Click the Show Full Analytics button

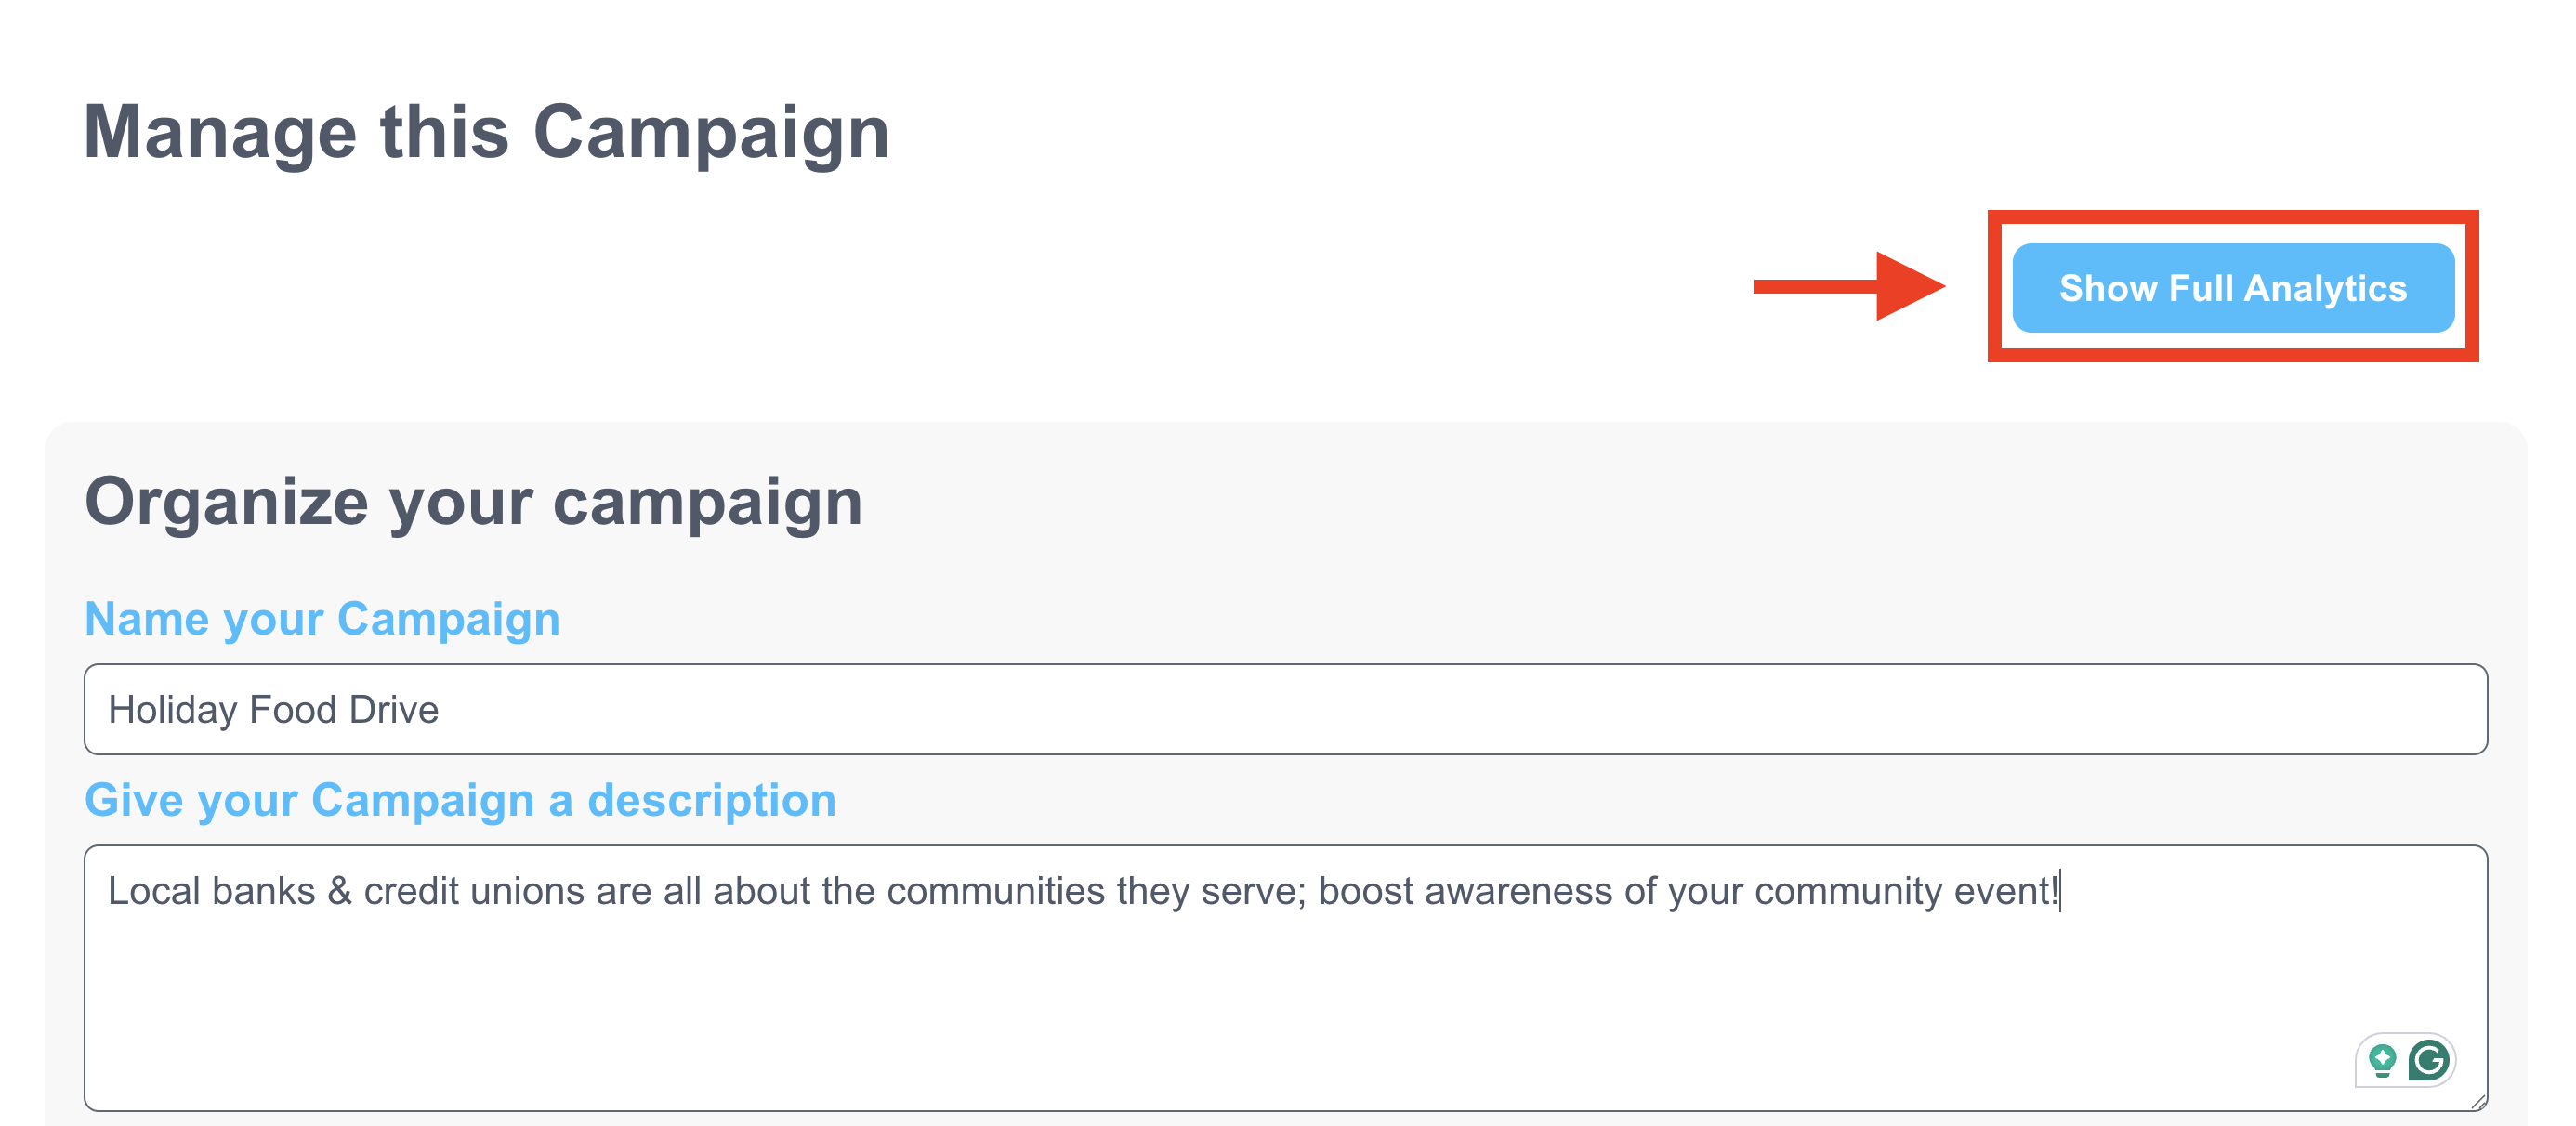pos(2232,288)
